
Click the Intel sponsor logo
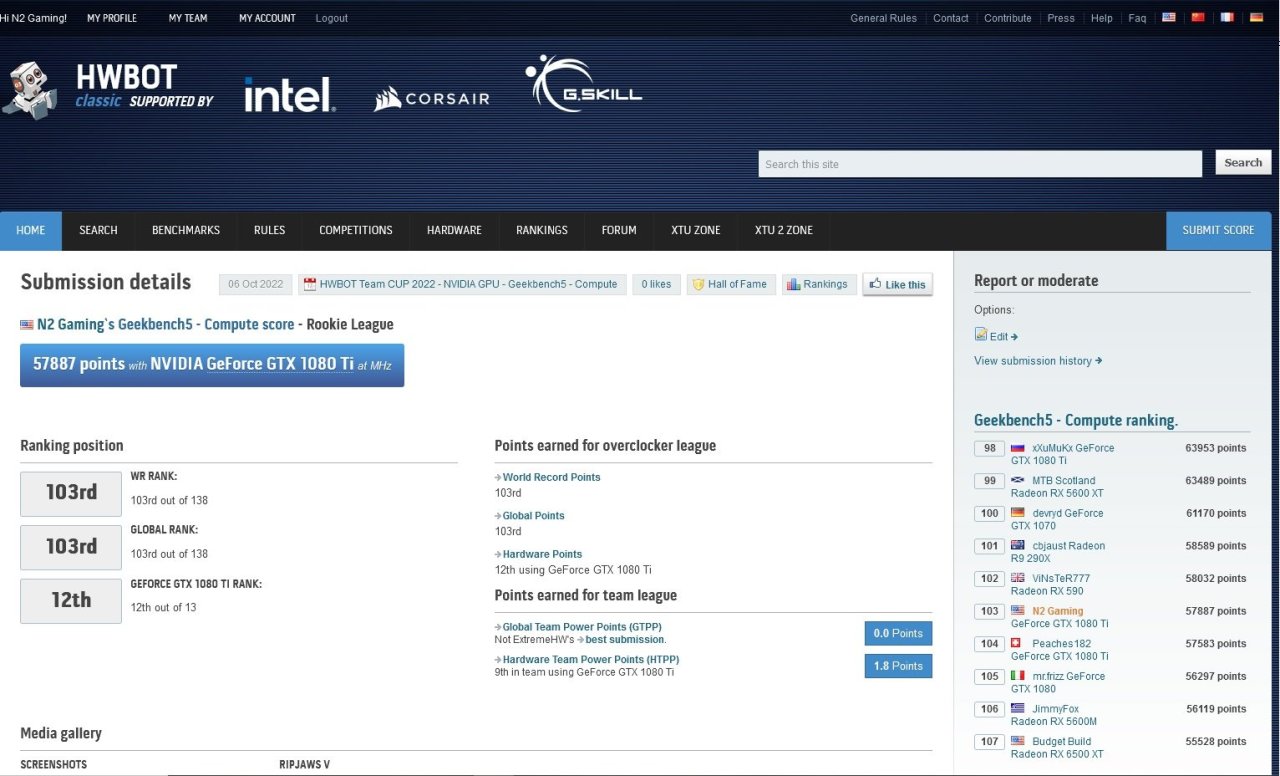coord(290,95)
